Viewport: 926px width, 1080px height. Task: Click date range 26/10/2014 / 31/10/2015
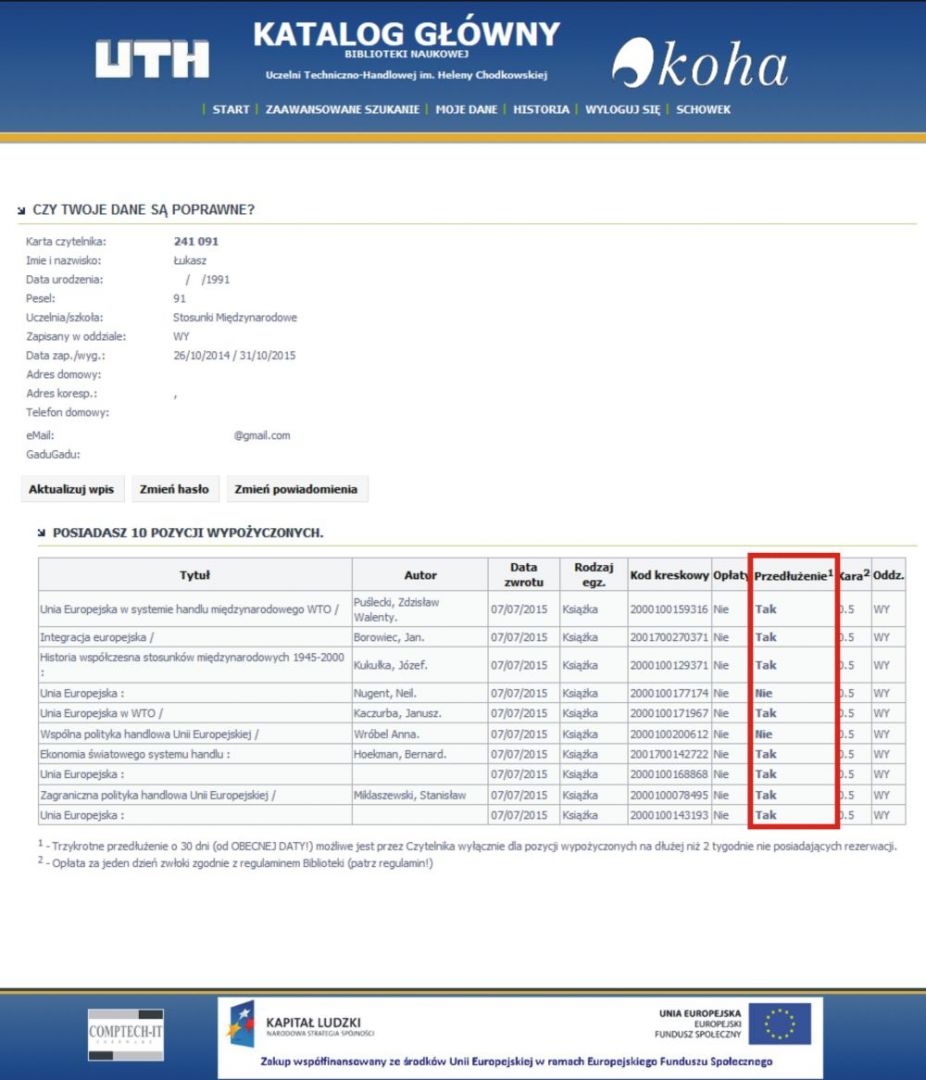(x=234, y=356)
